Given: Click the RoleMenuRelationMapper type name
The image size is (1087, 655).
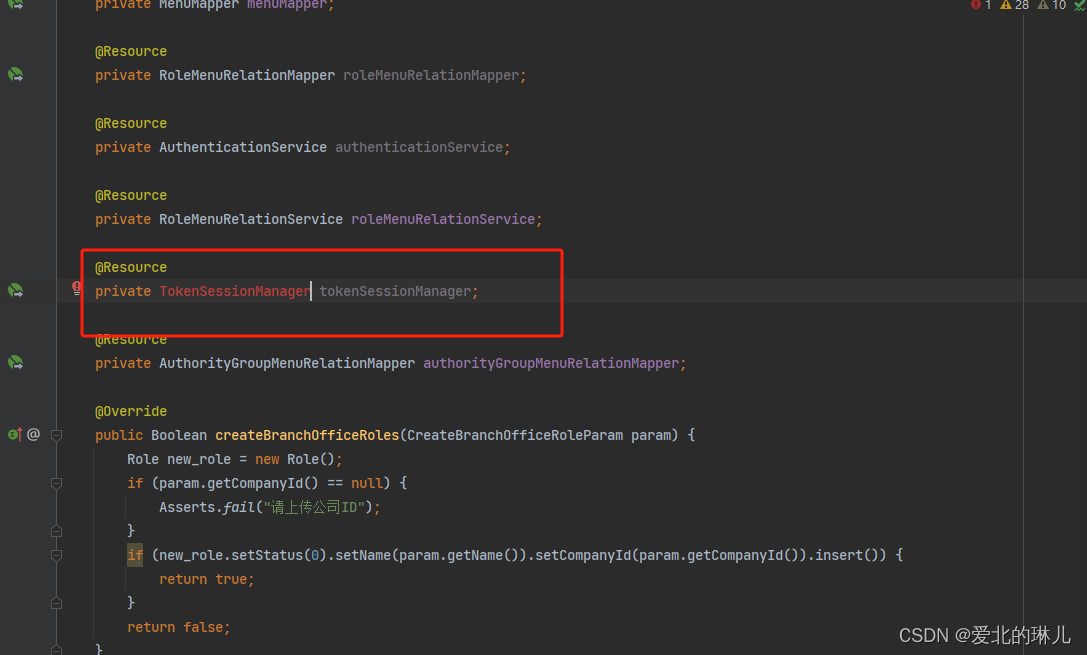Looking at the screenshot, I should [x=247, y=75].
